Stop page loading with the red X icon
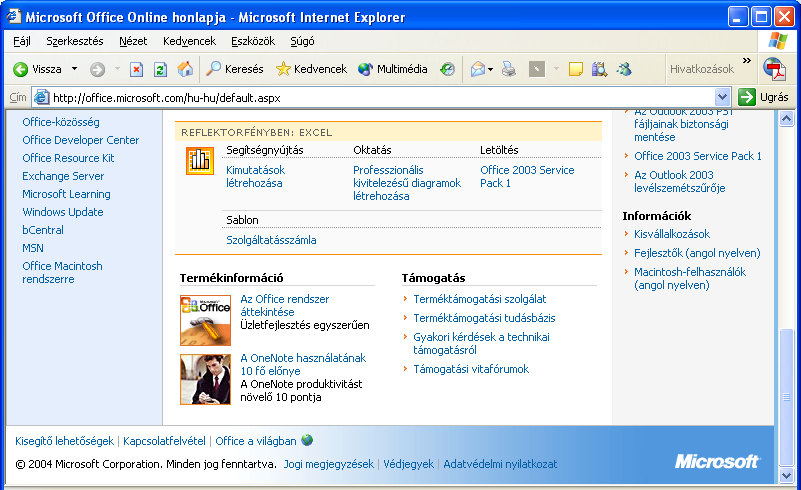 coord(136,69)
